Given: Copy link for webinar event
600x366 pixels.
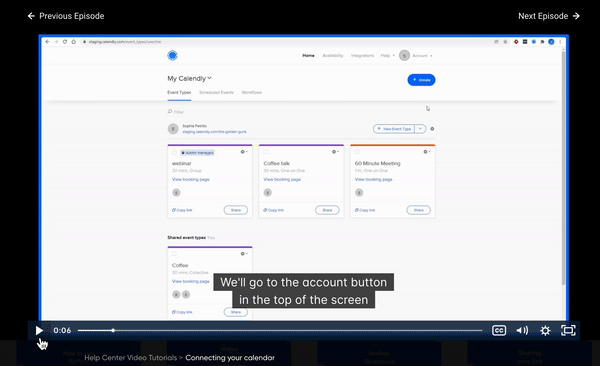Looking at the screenshot, I should coord(182,210).
